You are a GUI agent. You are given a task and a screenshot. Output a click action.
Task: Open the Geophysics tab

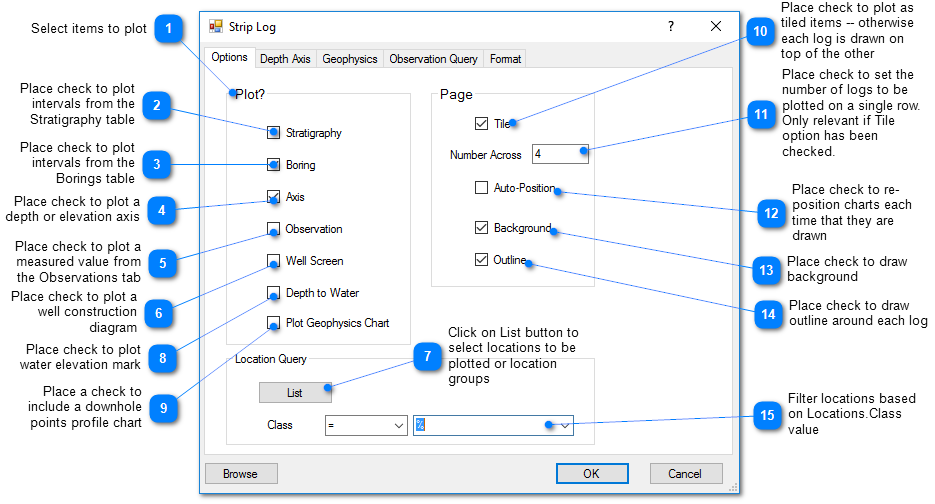tap(349, 59)
